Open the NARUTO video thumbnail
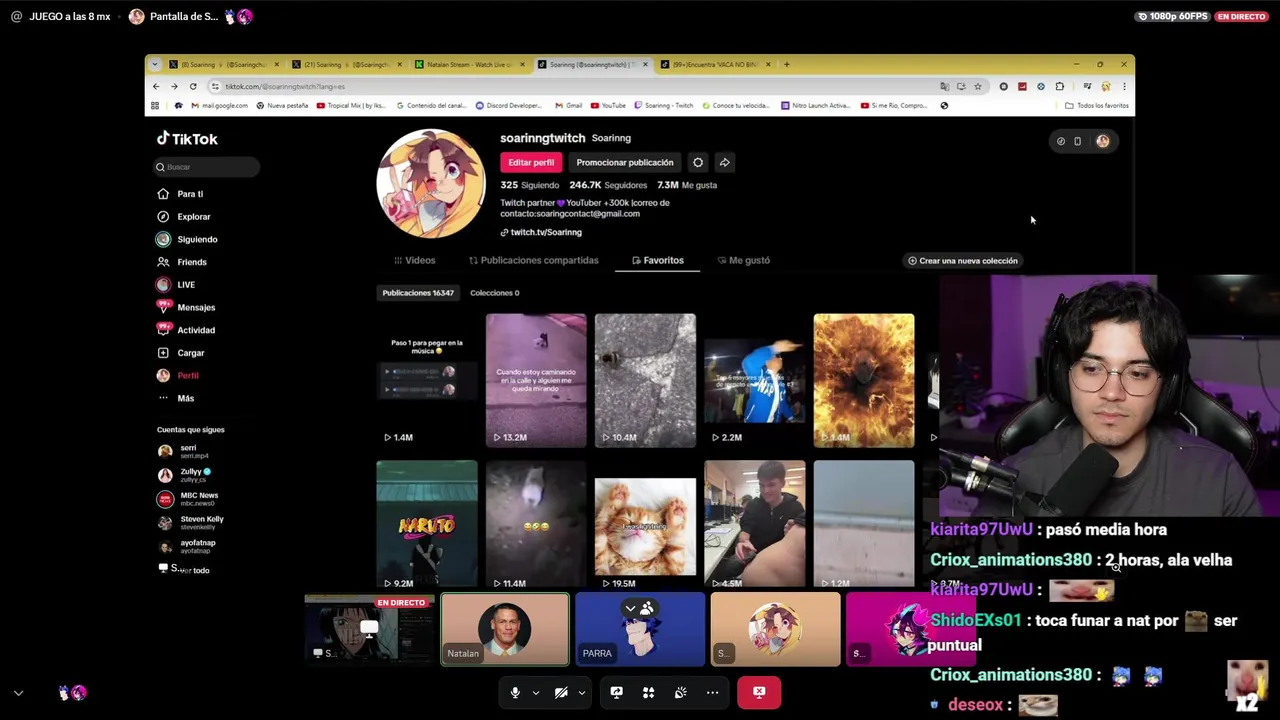 tap(427, 524)
